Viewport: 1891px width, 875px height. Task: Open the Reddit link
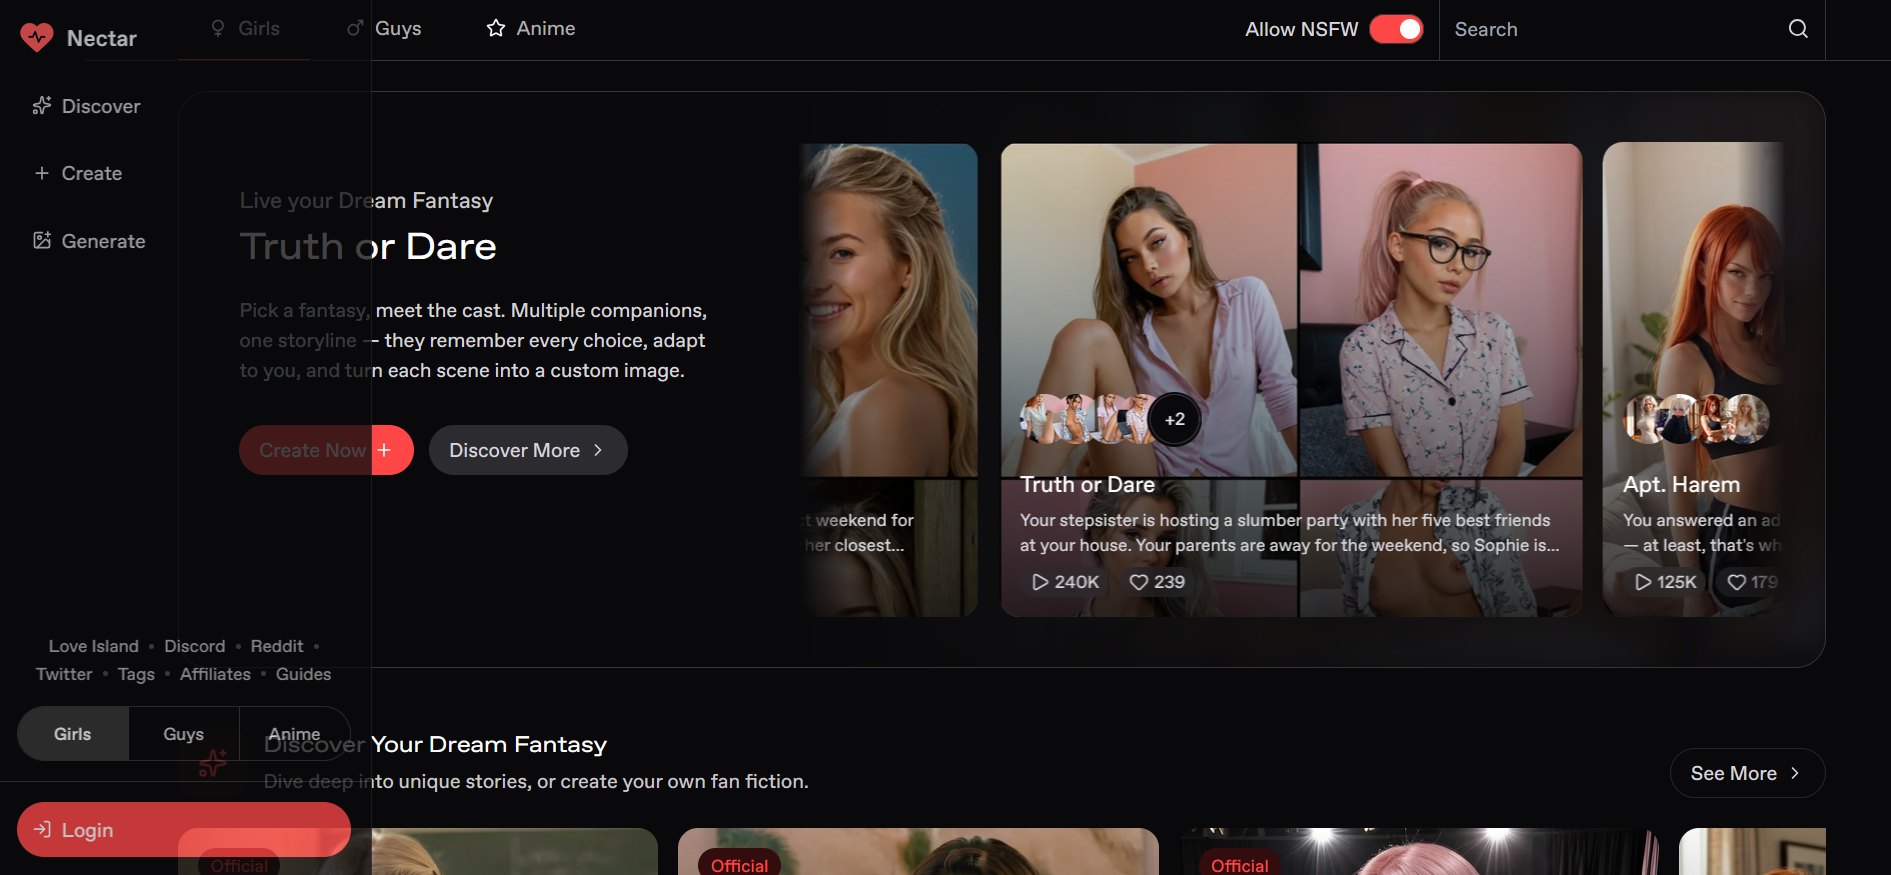click(277, 646)
